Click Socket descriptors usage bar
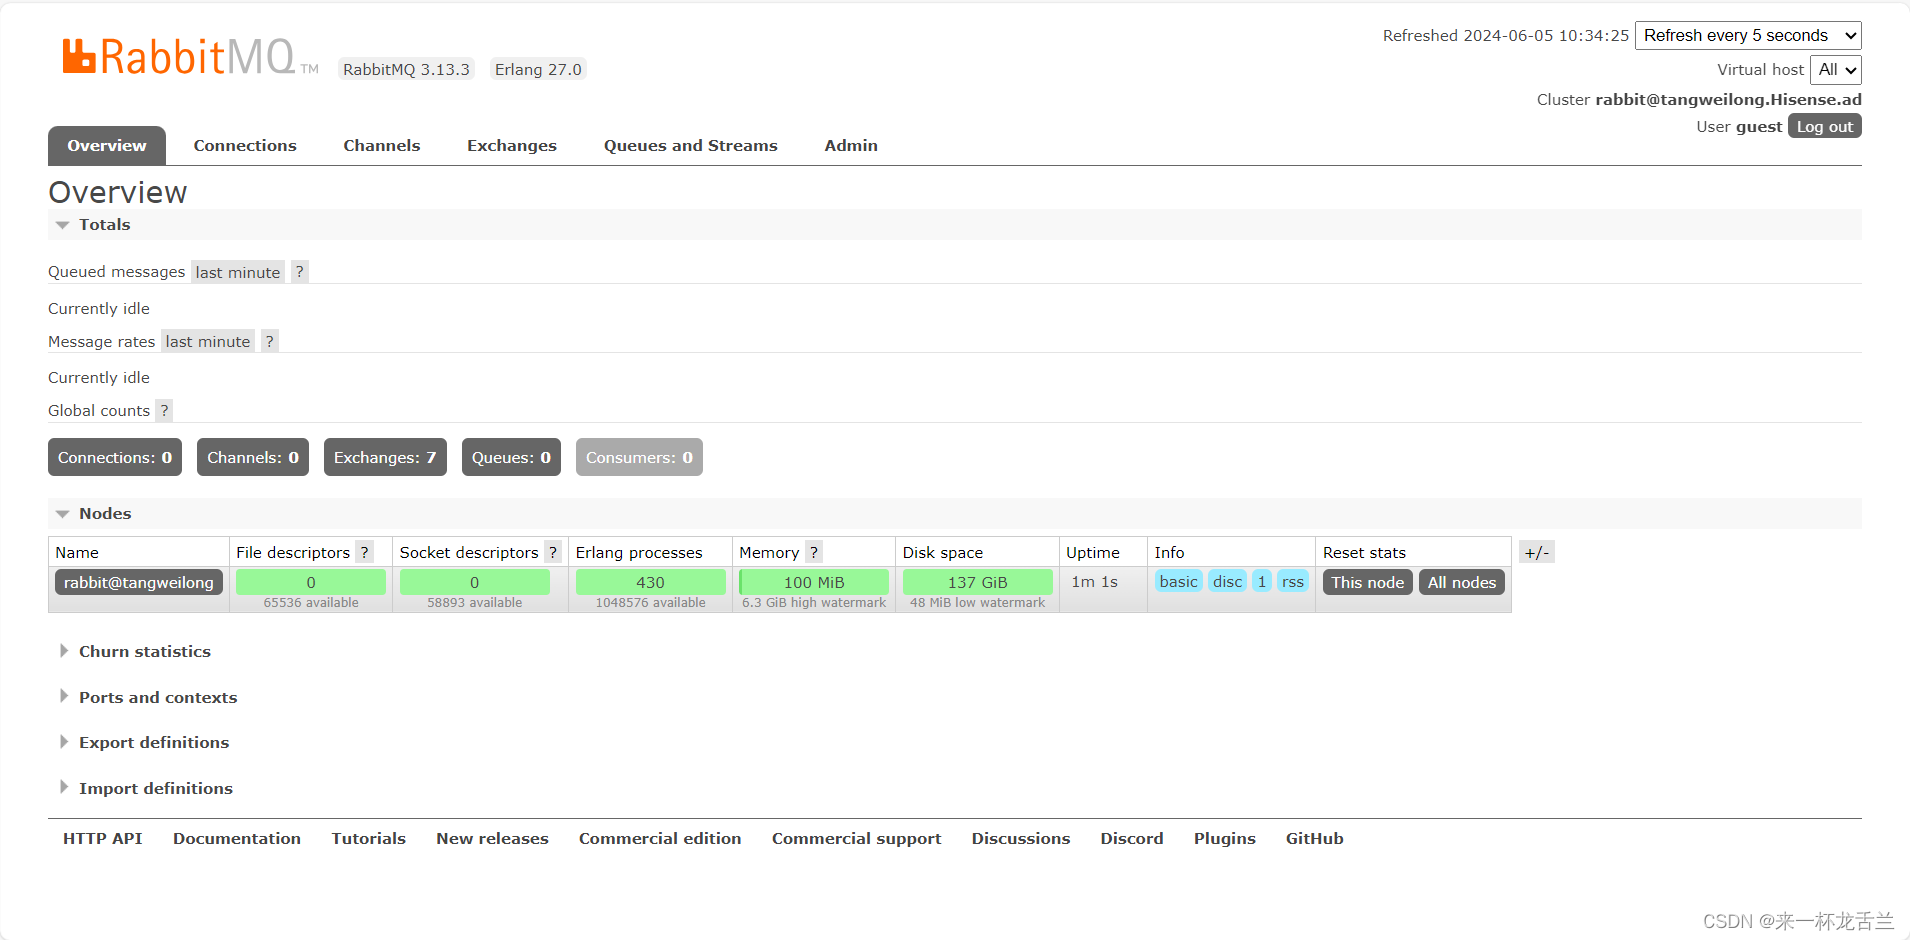Screen dimensions: 1910x940 (x=475, y=582)
